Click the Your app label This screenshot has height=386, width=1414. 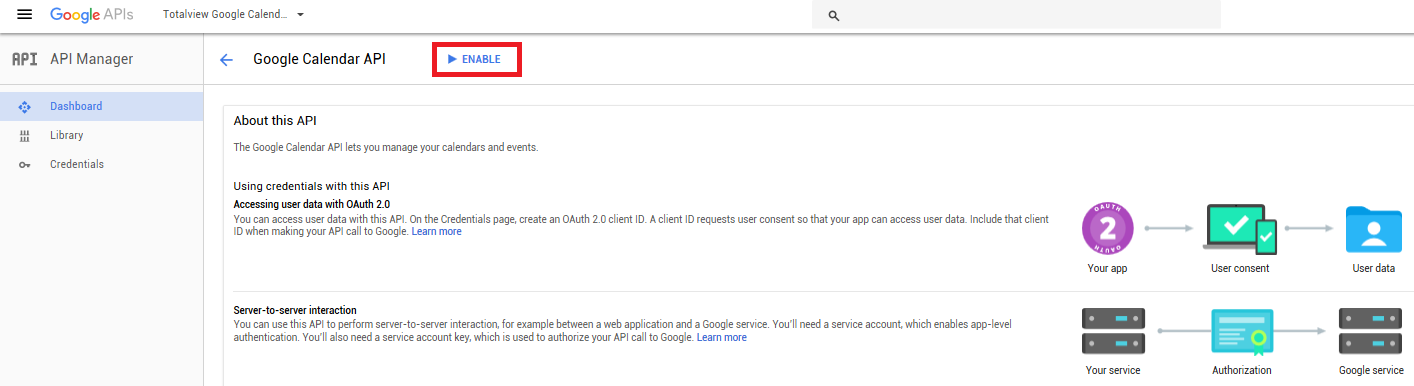pos(1107,268)
